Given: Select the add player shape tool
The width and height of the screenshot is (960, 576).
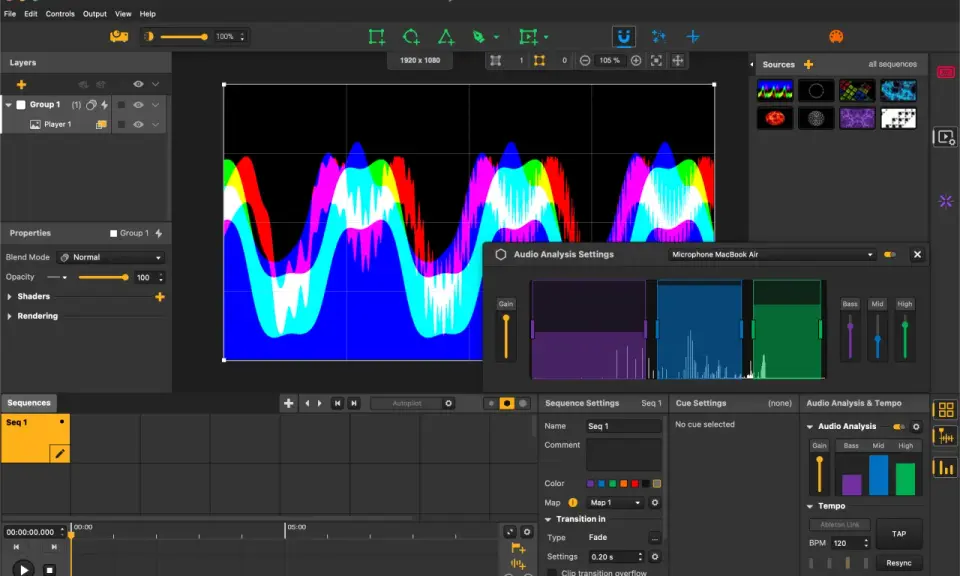Looking at the screenshot, I should [x=528, y=37].
